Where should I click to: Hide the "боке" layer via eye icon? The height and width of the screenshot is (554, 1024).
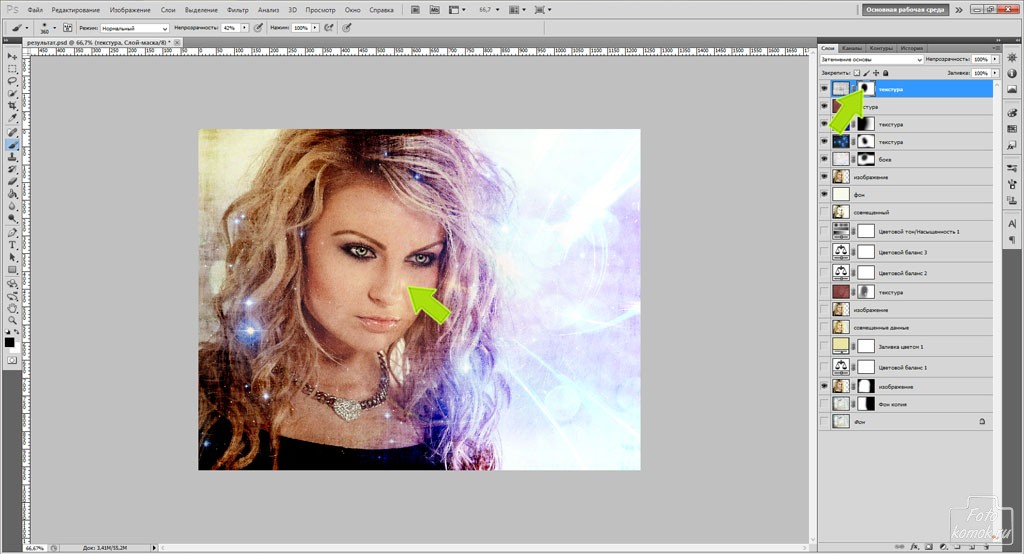click(824, 159)
